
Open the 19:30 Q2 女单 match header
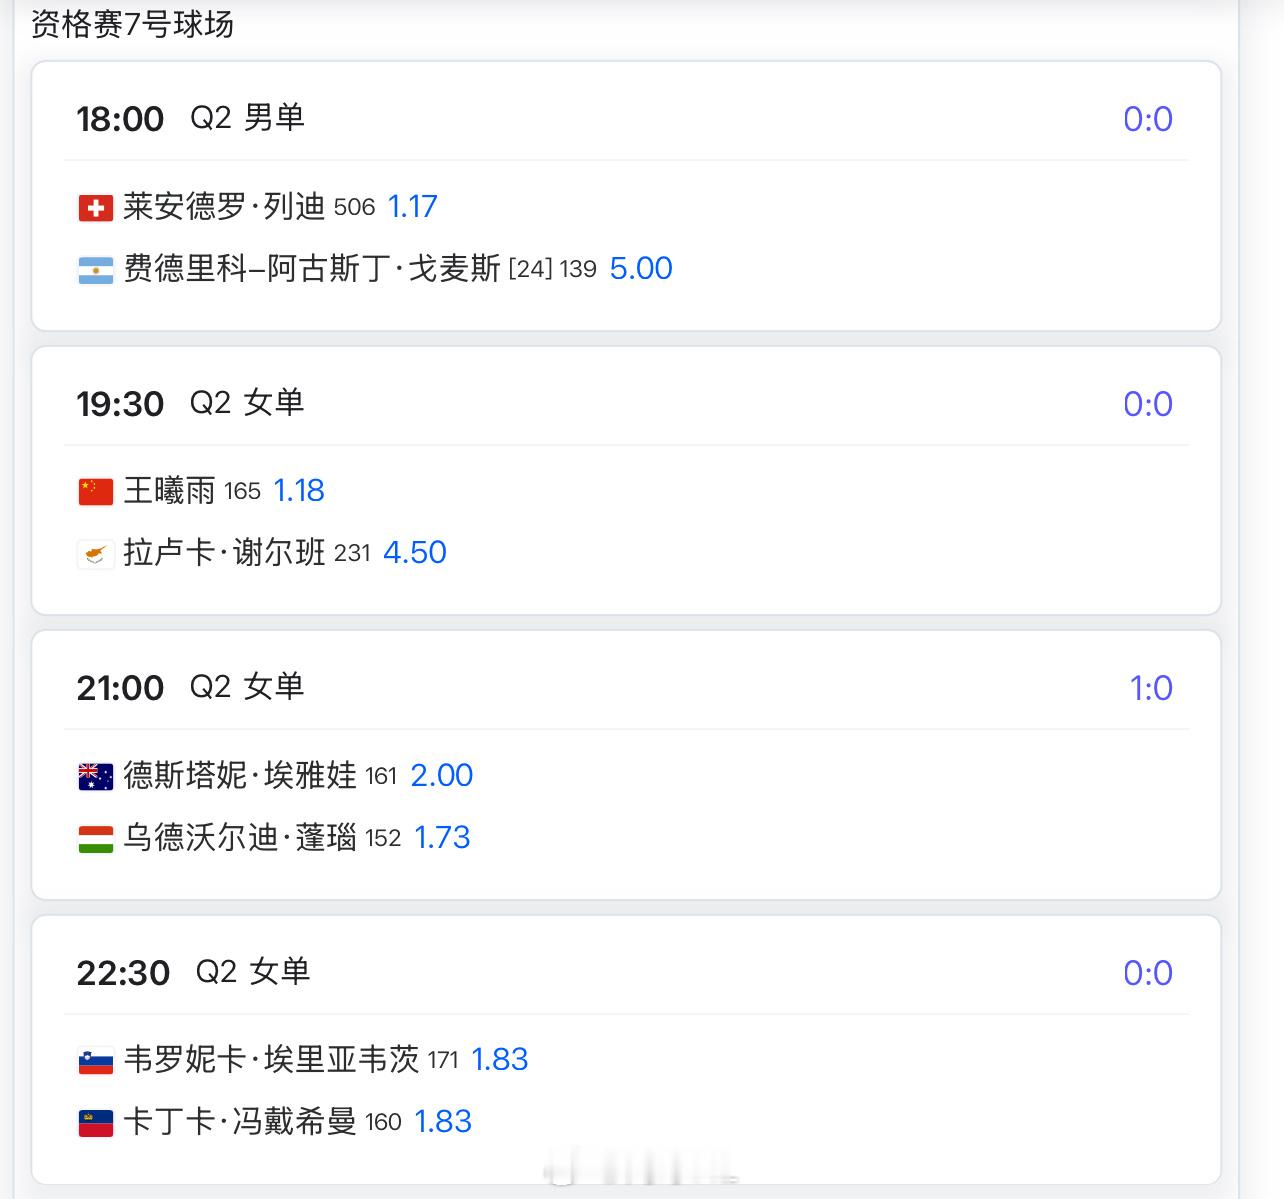190,403
